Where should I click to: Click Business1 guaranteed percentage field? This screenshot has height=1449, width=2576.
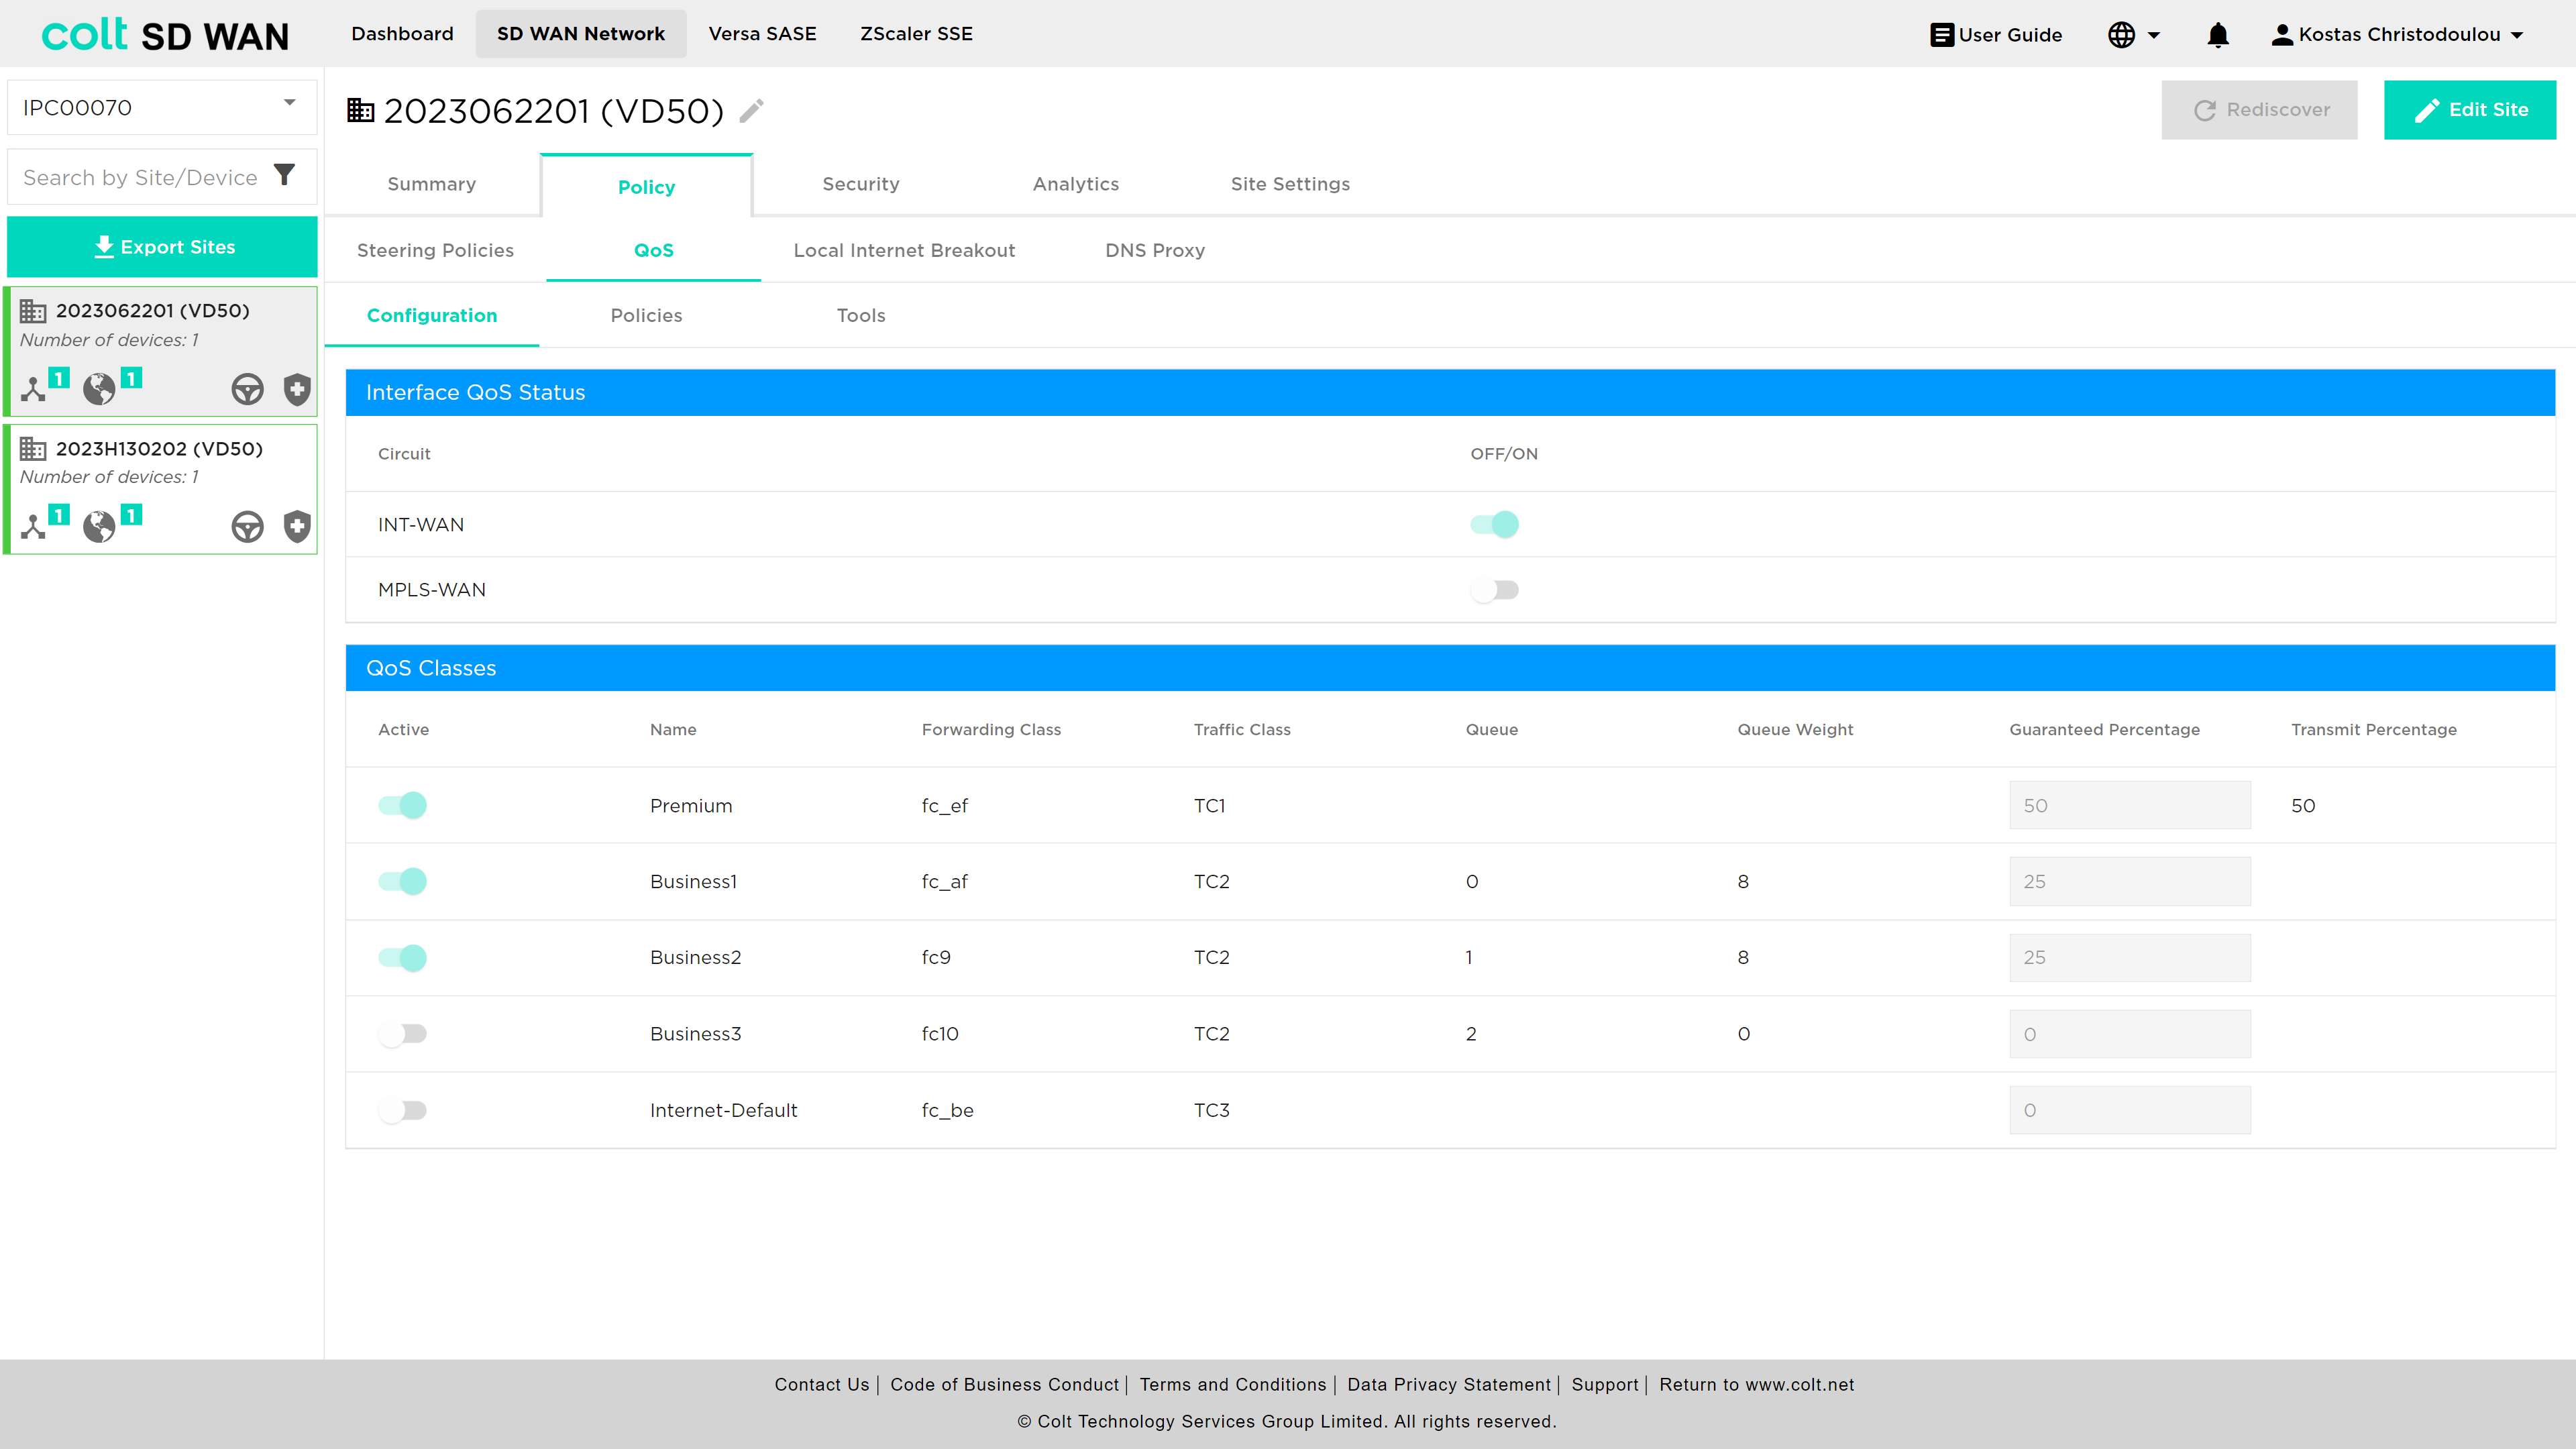[x=2130, y=881]
